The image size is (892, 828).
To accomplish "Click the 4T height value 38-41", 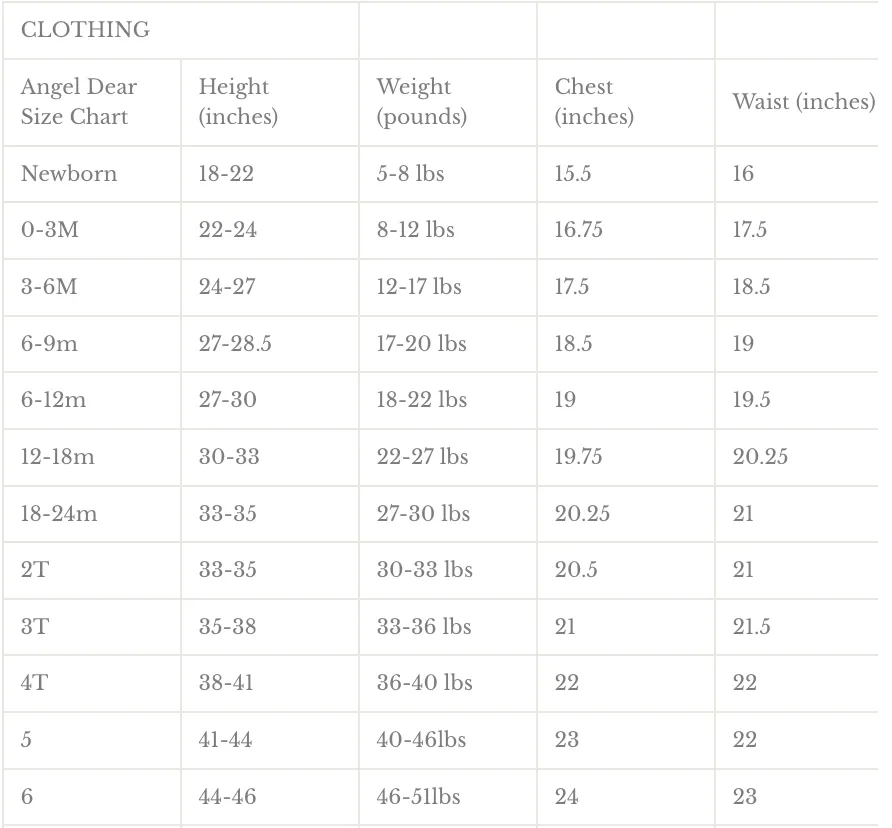I will pyautogui.click(x=226, y=682).
